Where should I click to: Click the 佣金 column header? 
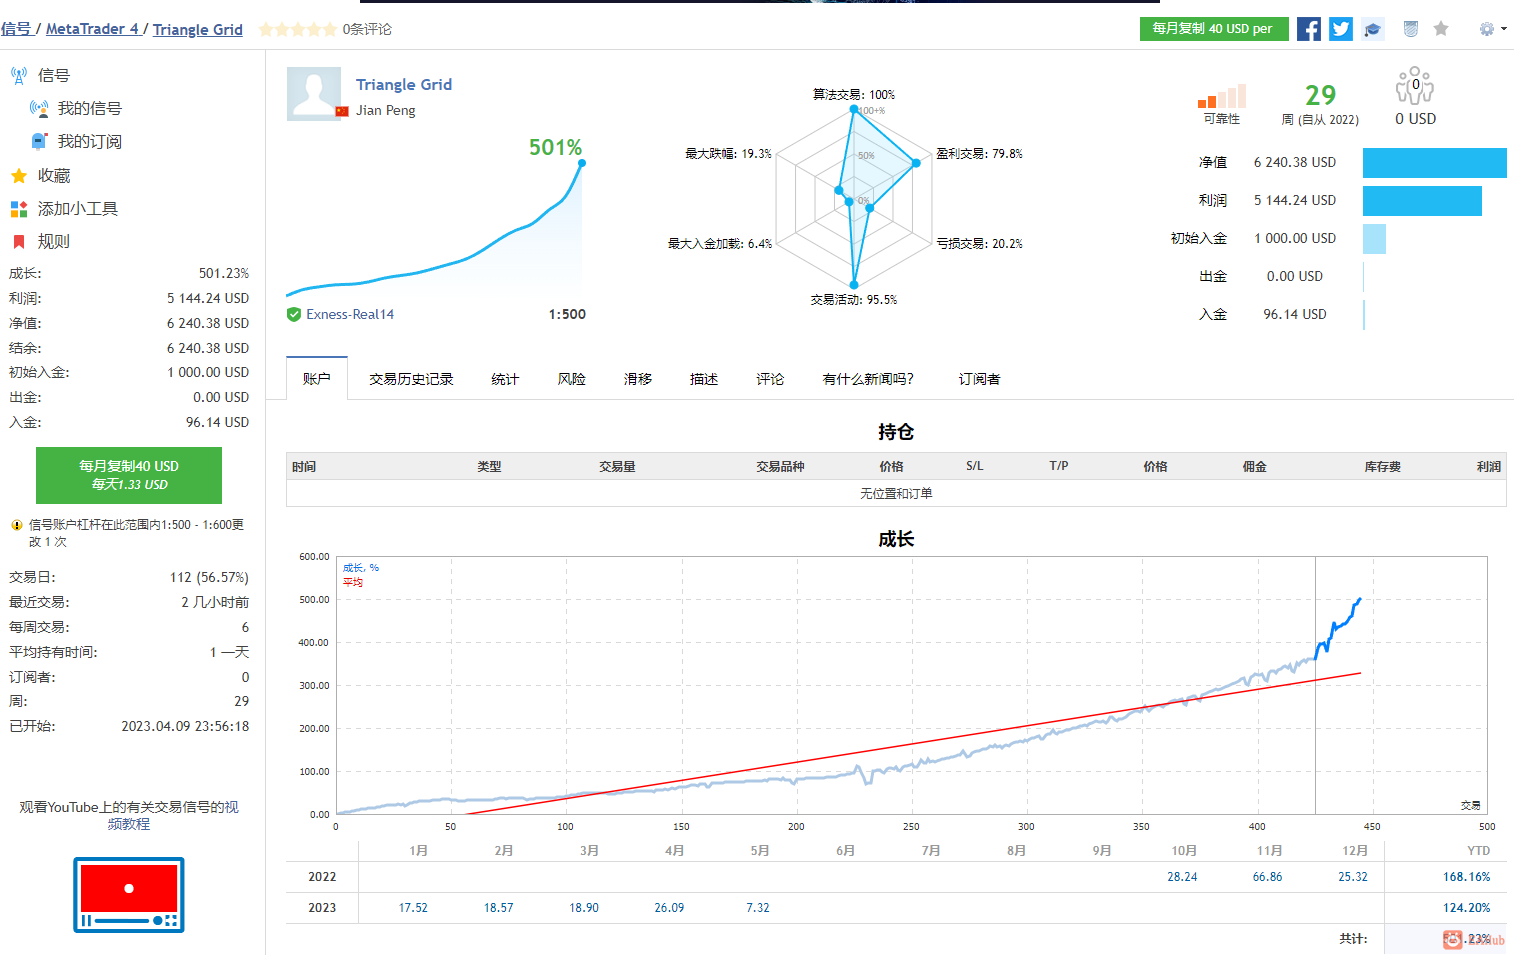coord(1255,467)
